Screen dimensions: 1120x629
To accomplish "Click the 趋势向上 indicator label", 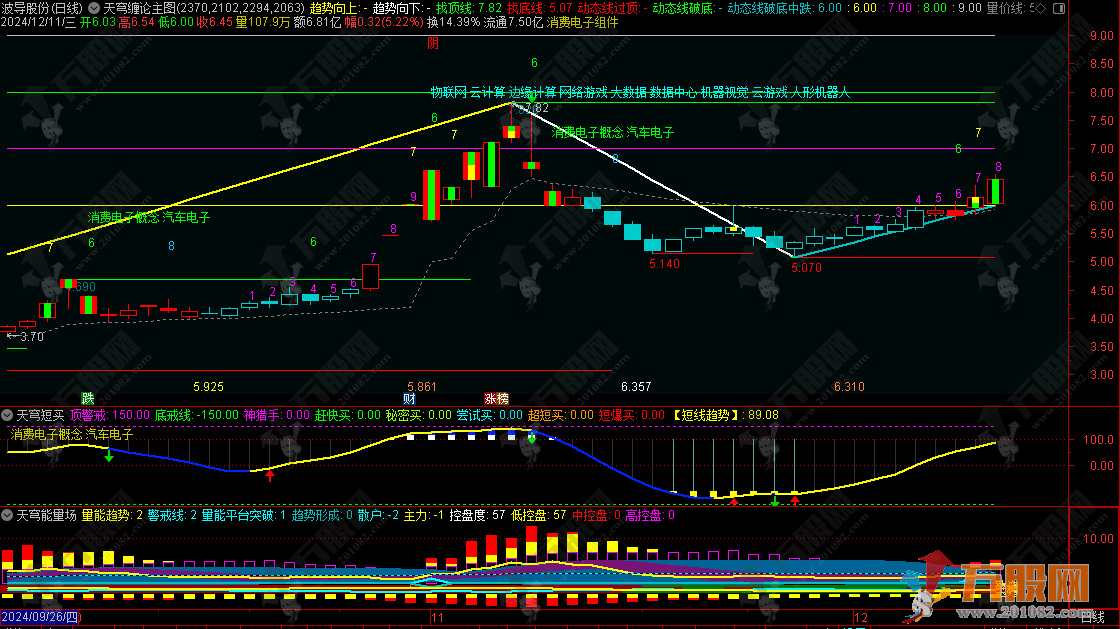I will tap(338, 9).
